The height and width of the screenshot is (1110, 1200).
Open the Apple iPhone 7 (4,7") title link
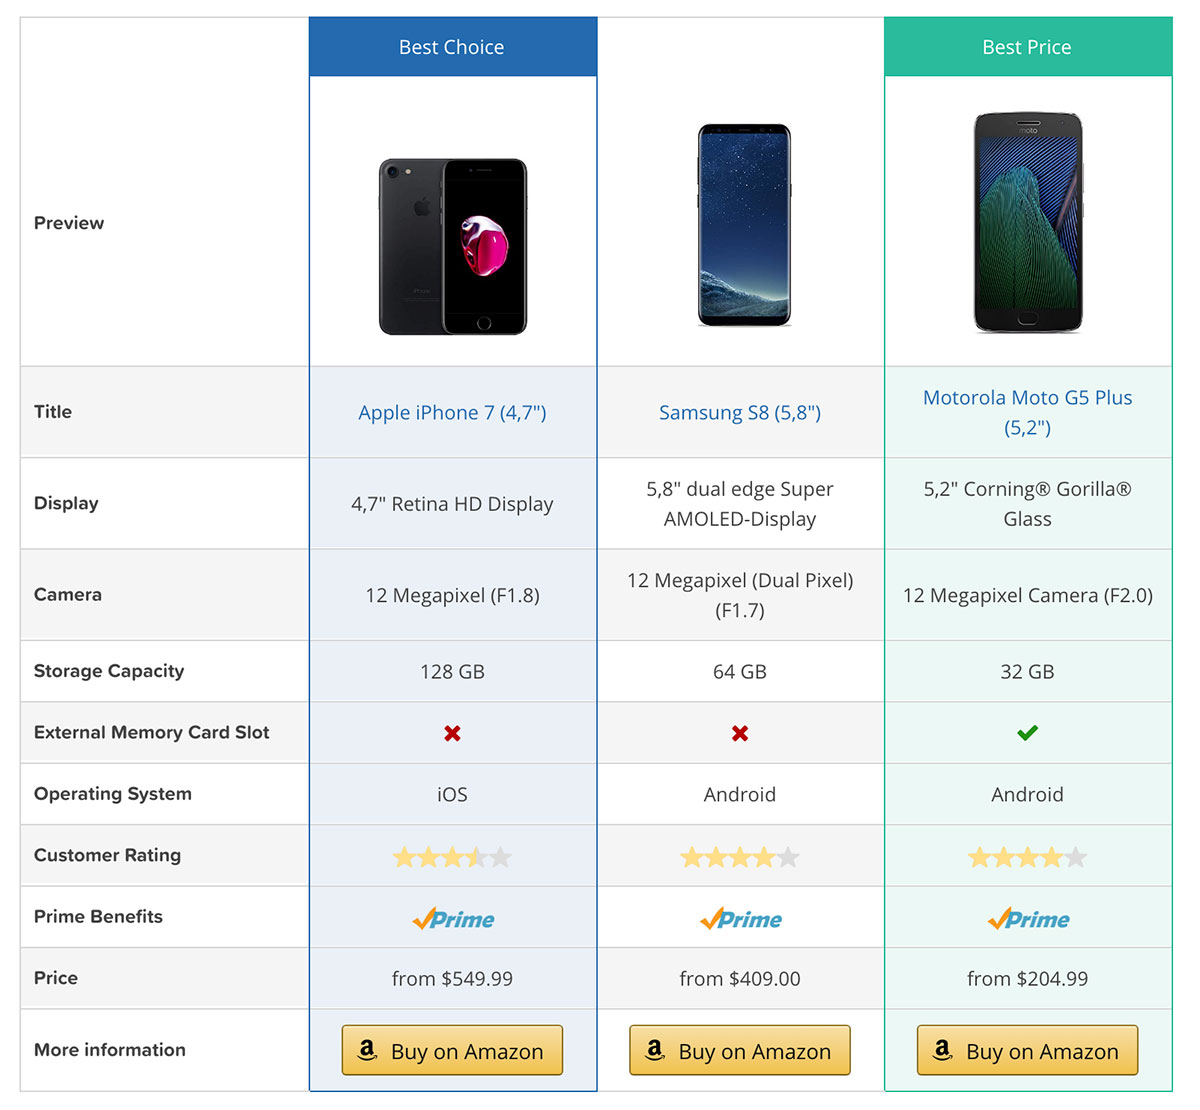click(x=452, y=413)
